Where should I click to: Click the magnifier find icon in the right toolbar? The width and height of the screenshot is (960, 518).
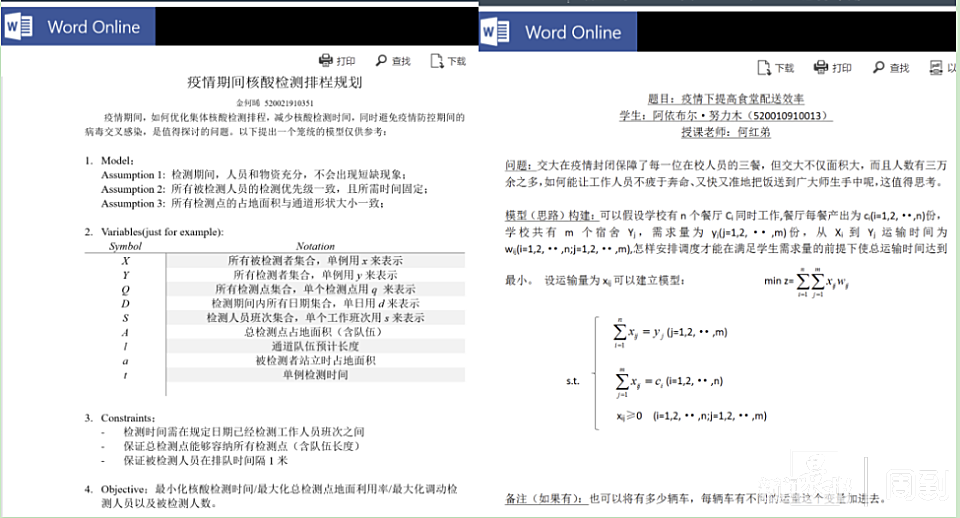tap(878, 67)
